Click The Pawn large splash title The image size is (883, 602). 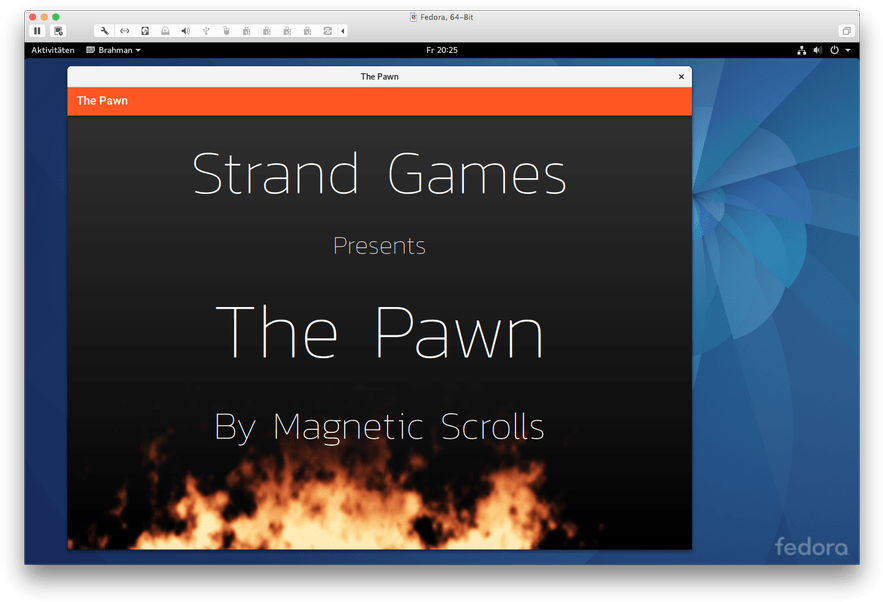pos(379,332)
